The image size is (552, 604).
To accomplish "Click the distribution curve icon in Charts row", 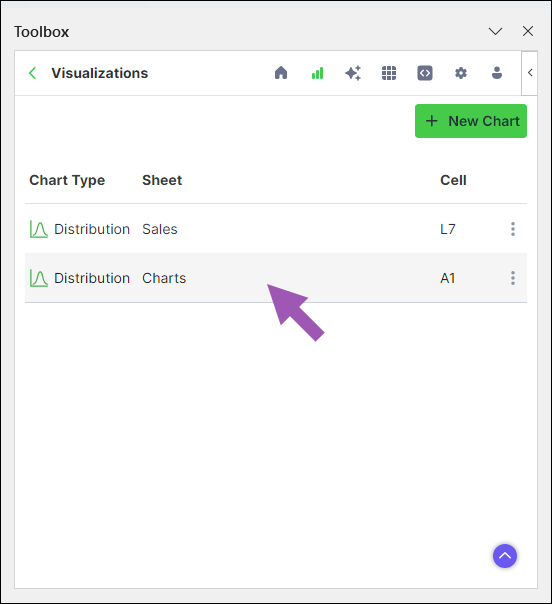I will (x=39, y=278).
